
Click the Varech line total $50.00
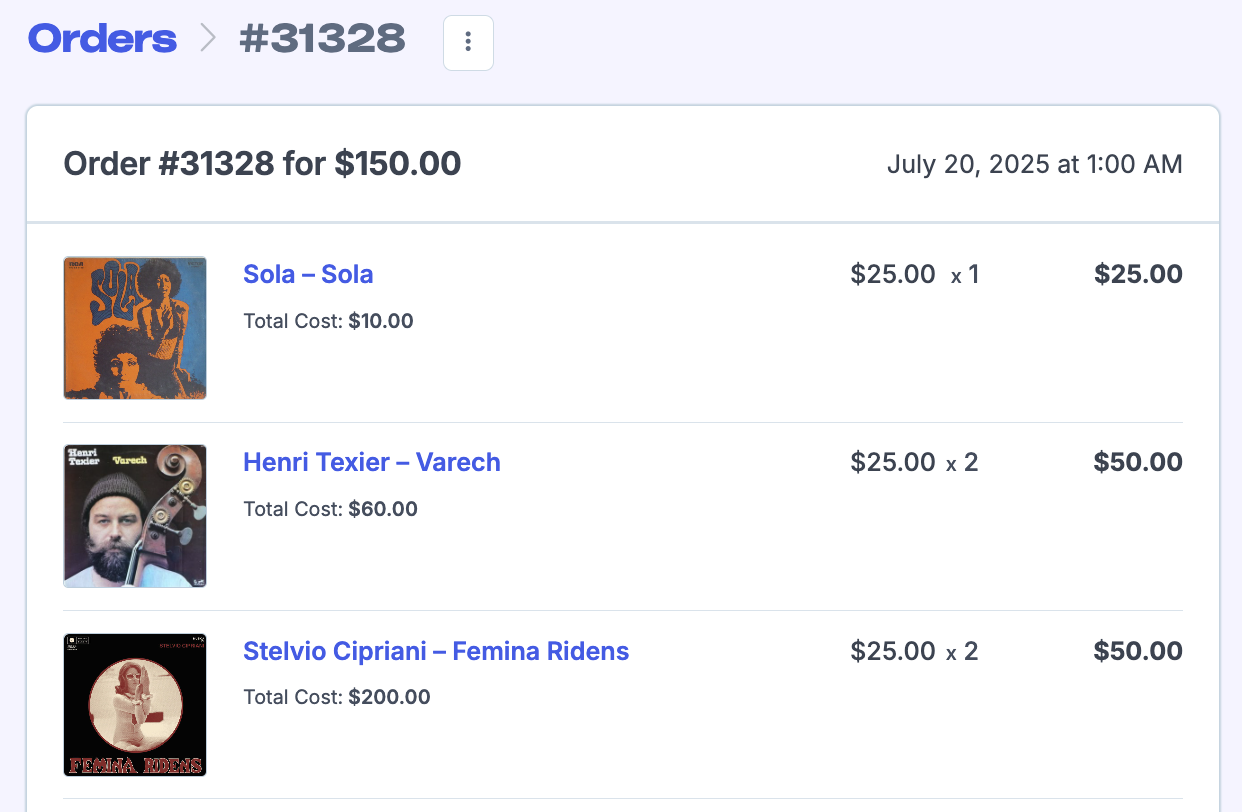[1138, 462]
